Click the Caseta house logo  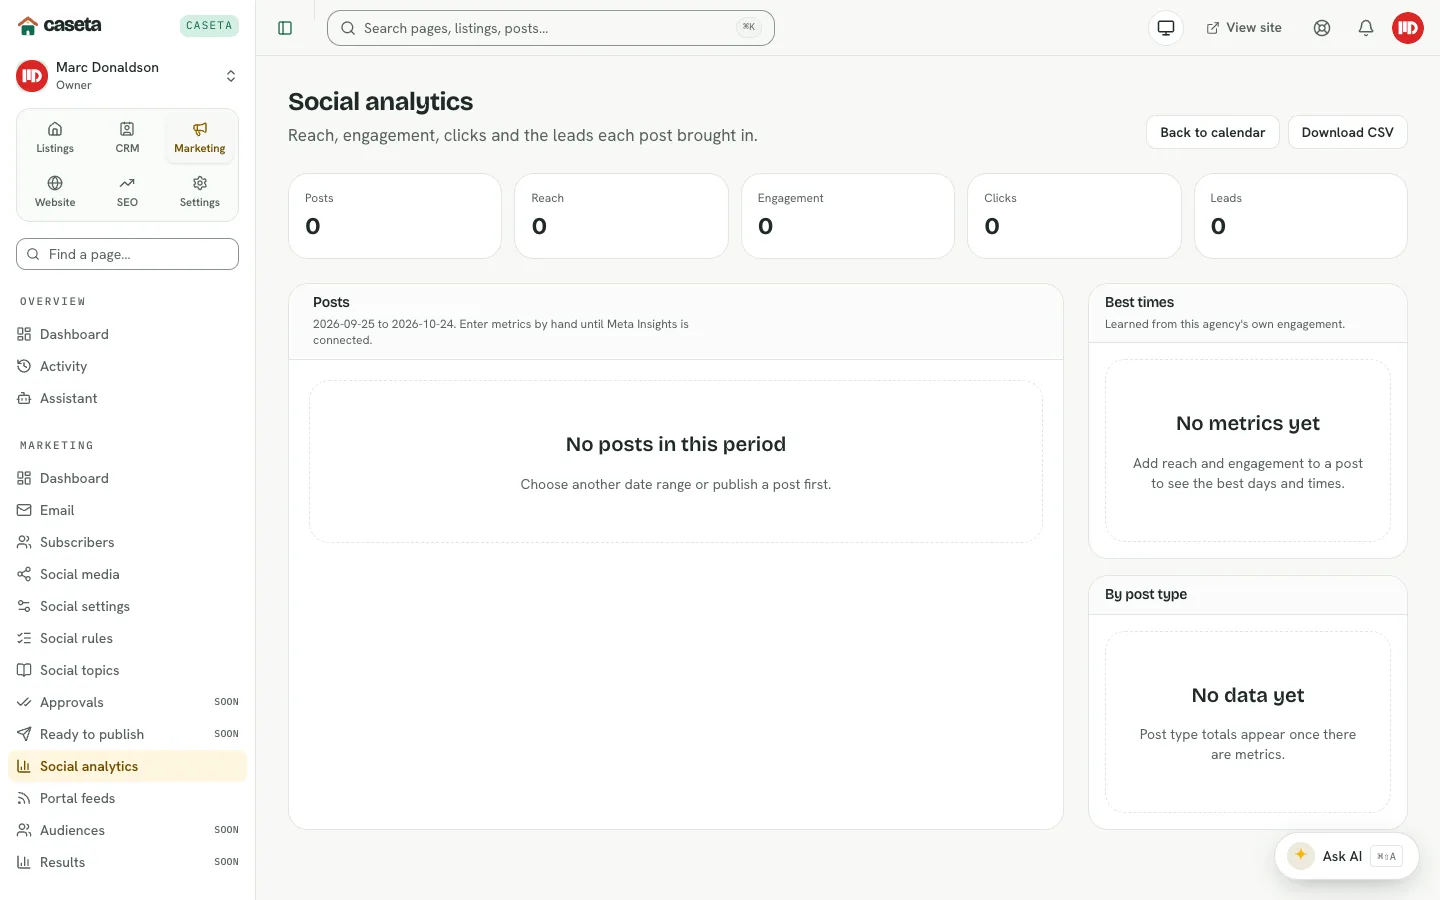point(28,26)
